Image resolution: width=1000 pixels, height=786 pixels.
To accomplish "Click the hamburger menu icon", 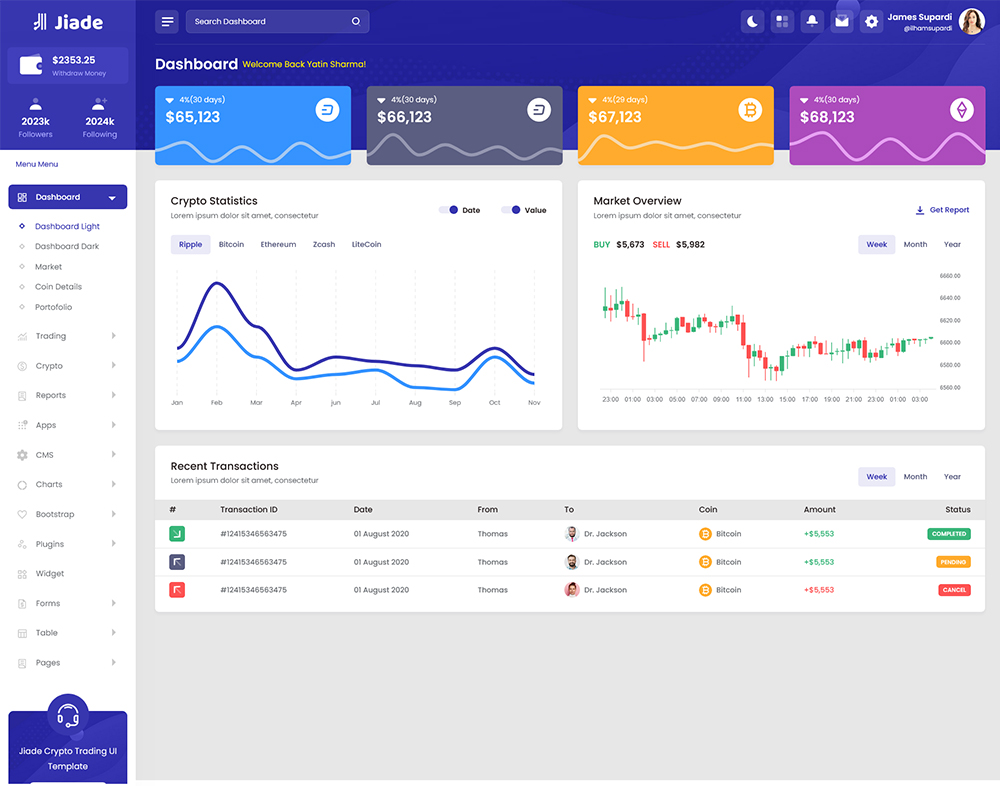I will click(168, 22).
